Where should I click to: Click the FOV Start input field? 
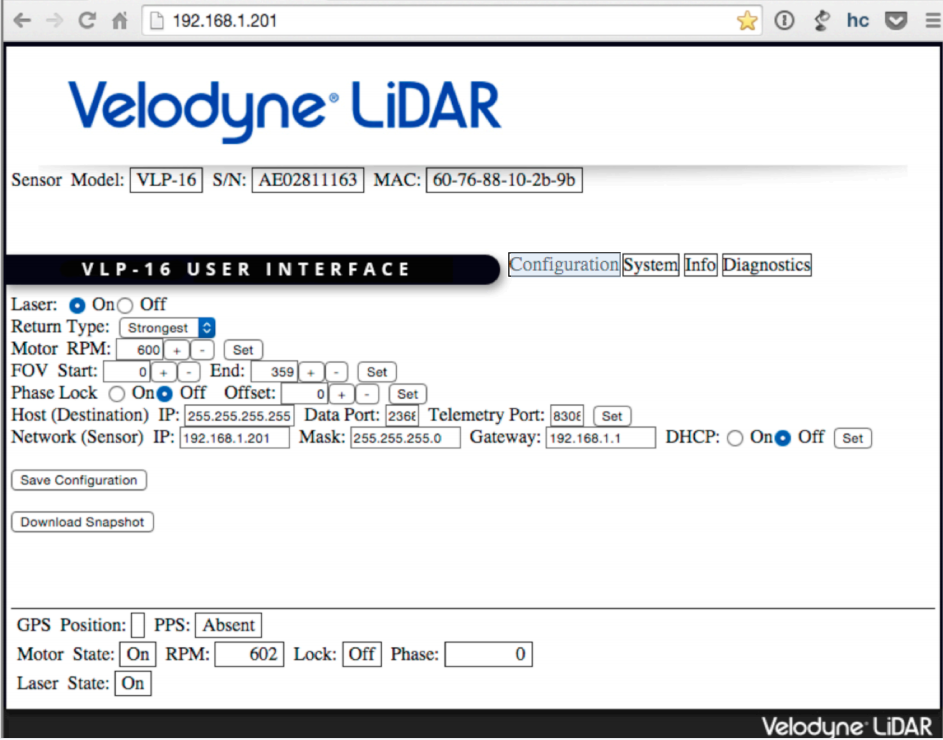tap(127, 372)
